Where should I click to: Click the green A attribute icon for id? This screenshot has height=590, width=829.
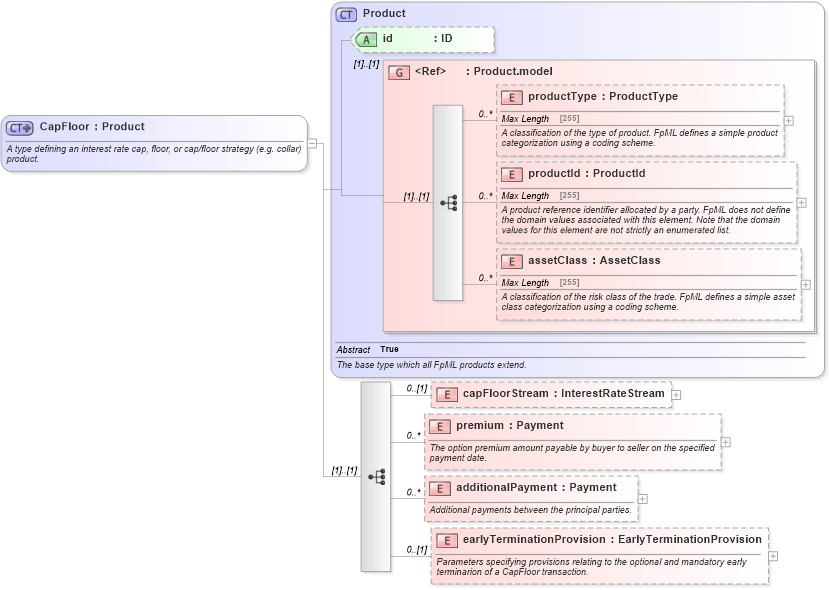click(x=365, y=40)
